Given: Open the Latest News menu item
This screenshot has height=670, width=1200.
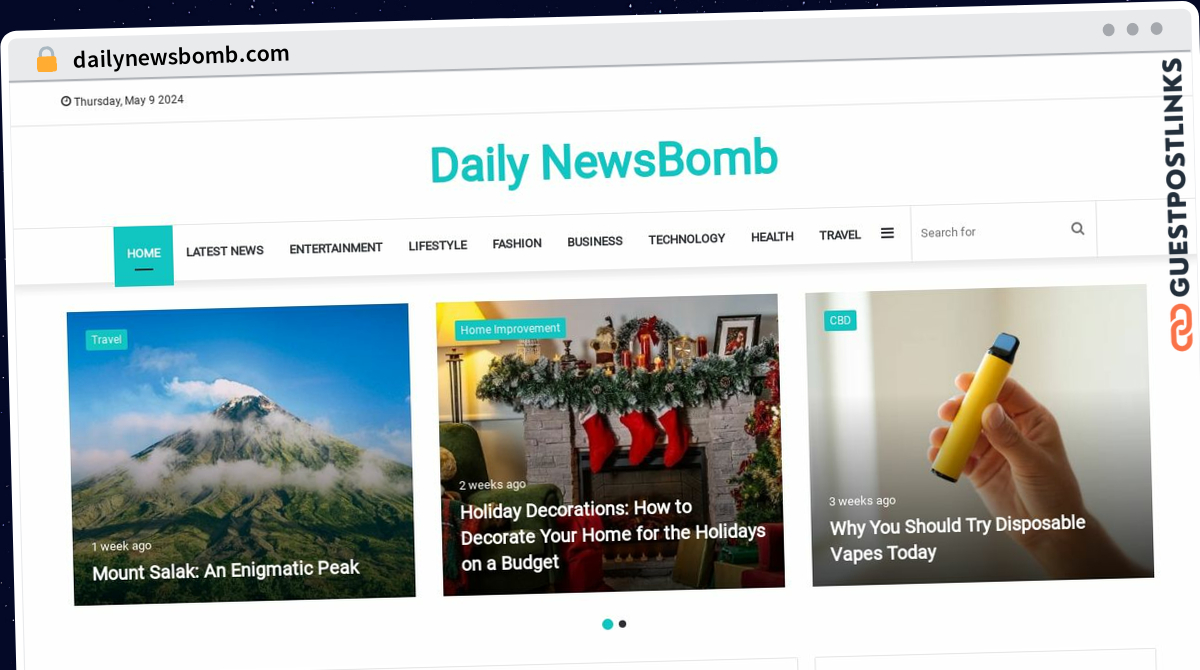Looking at the screenshot, I should coord(225,251).
